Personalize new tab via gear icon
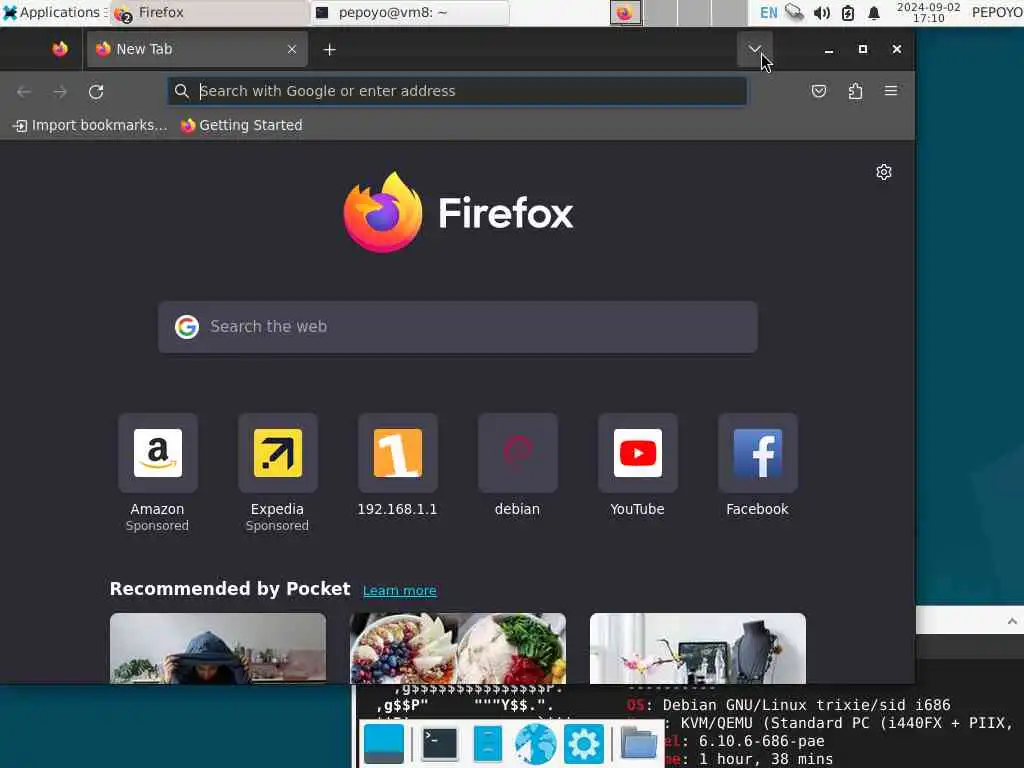The image size is (1024, 768). pos(884,172)
